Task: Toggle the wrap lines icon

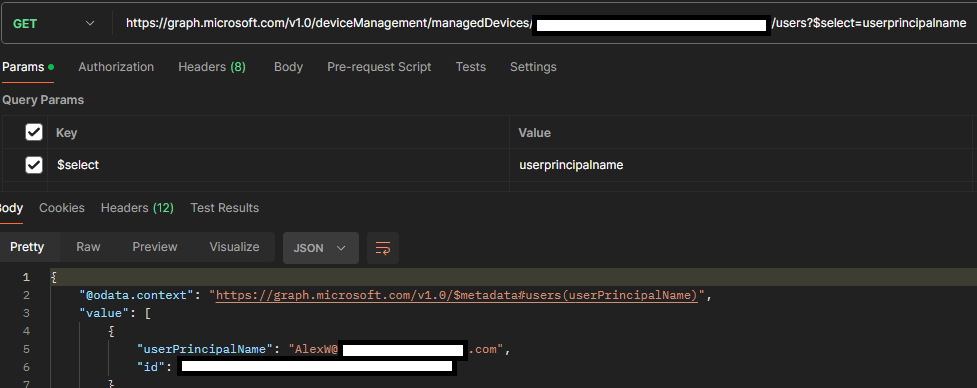Action: click(383, 248)
